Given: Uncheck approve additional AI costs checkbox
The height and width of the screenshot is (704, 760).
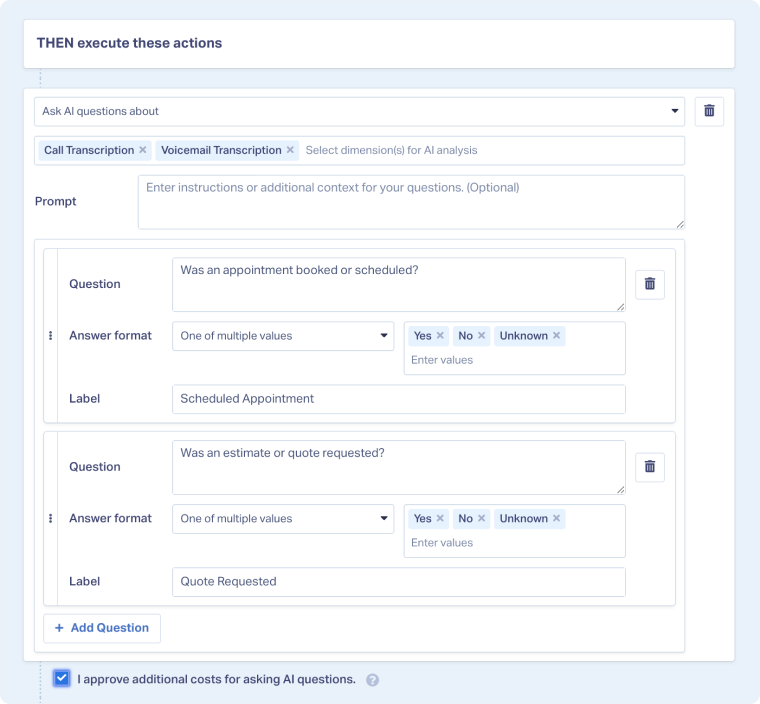Looking at the screenshot, I should tap(62, 679).
